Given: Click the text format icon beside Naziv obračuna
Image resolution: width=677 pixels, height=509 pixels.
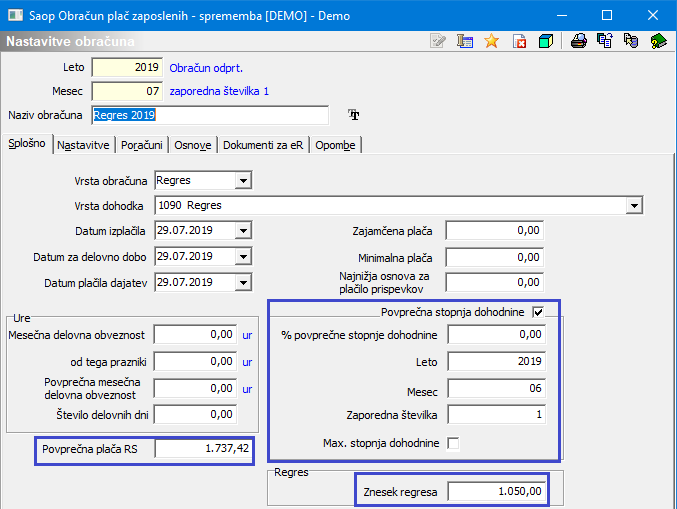Looking at the screenshot, I should click(353, 115).
